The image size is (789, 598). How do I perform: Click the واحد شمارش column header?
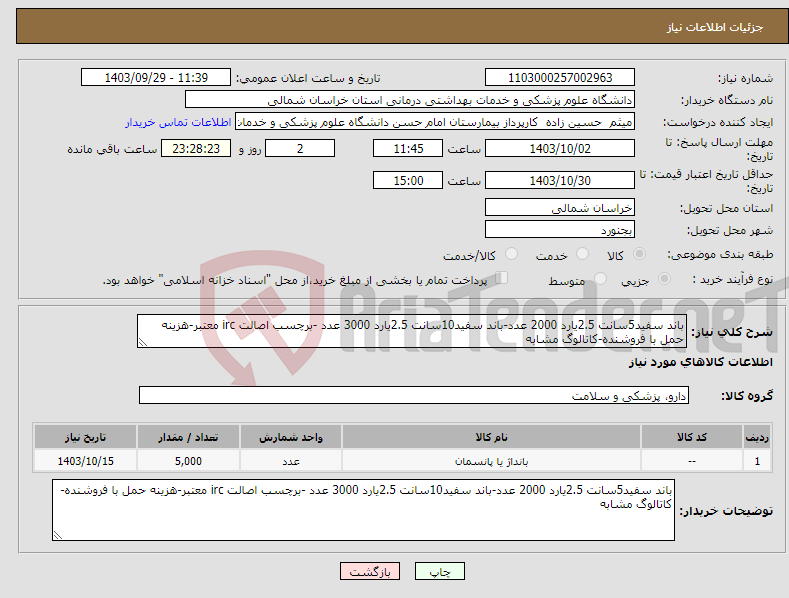click(291, 437)
